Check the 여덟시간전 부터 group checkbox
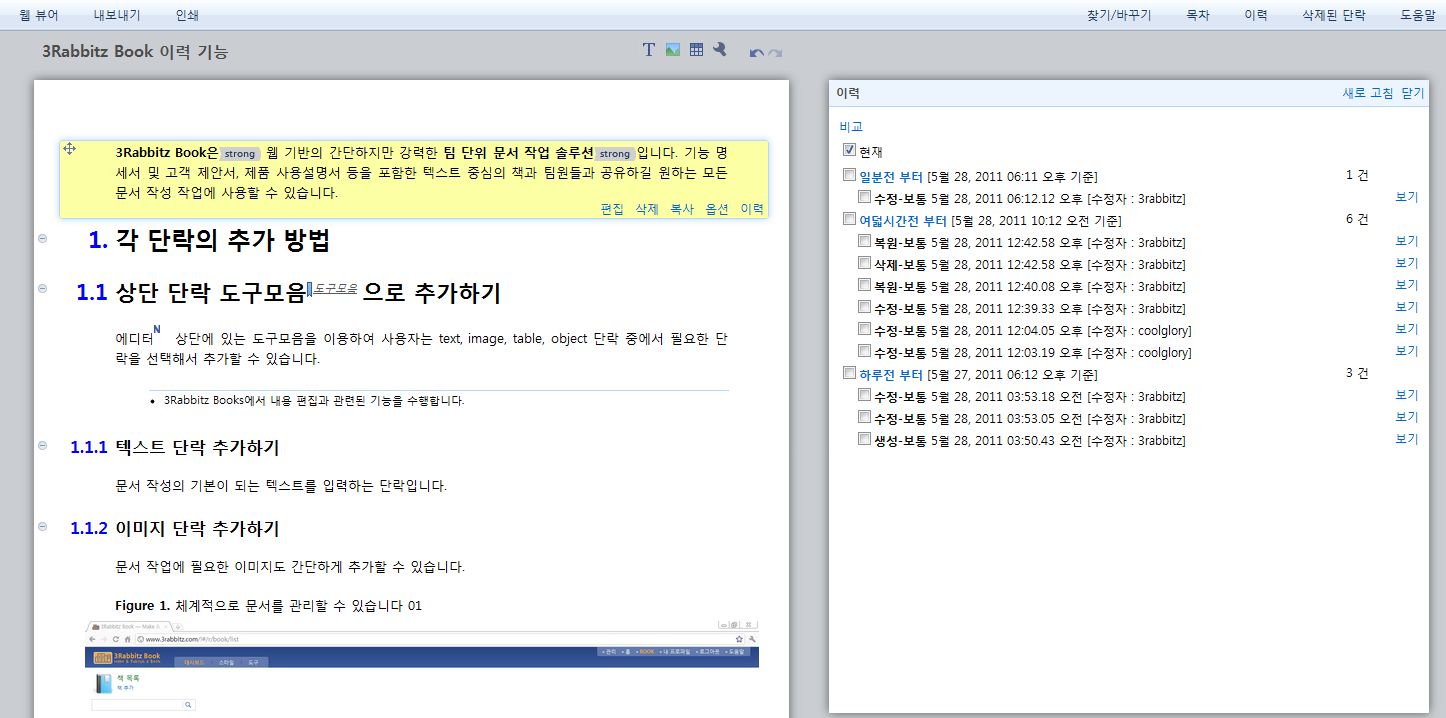The width and height of the screenshot is (1446, 718). pyautogui.click(x=850, y=219)
